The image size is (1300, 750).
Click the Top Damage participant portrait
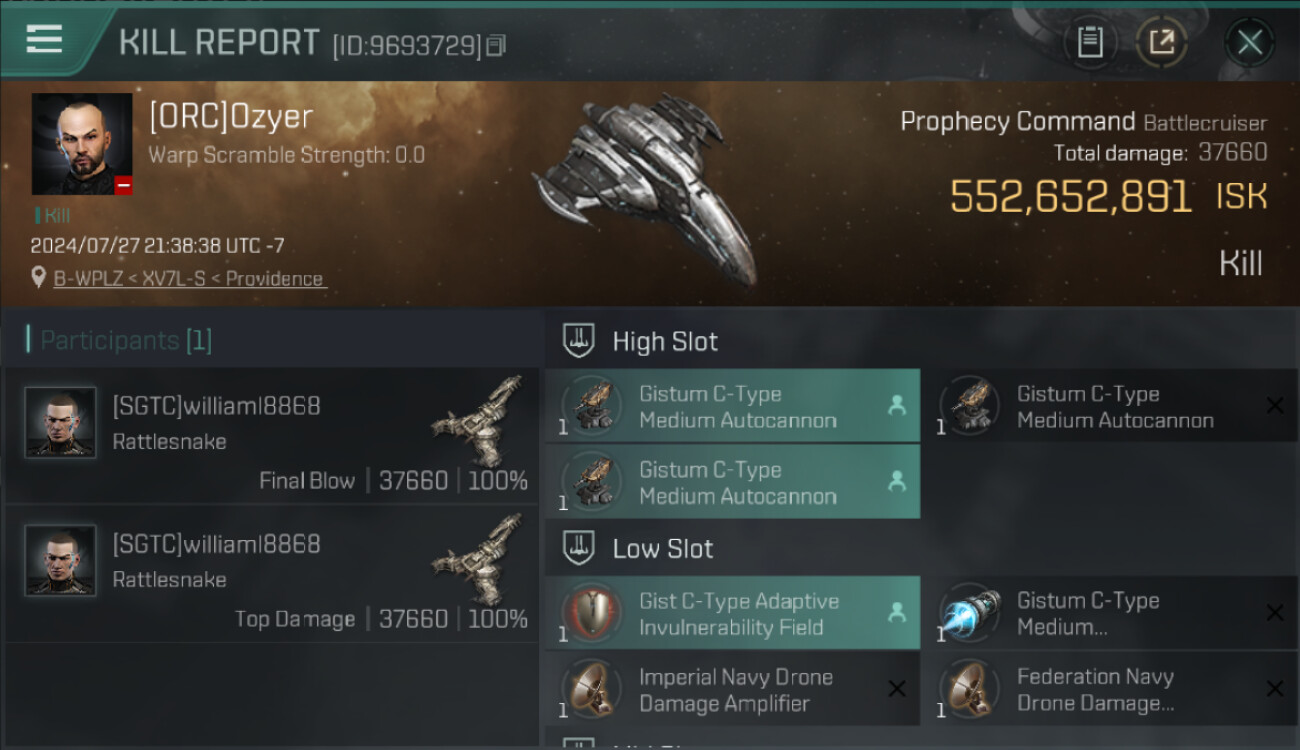pos(60,560)
